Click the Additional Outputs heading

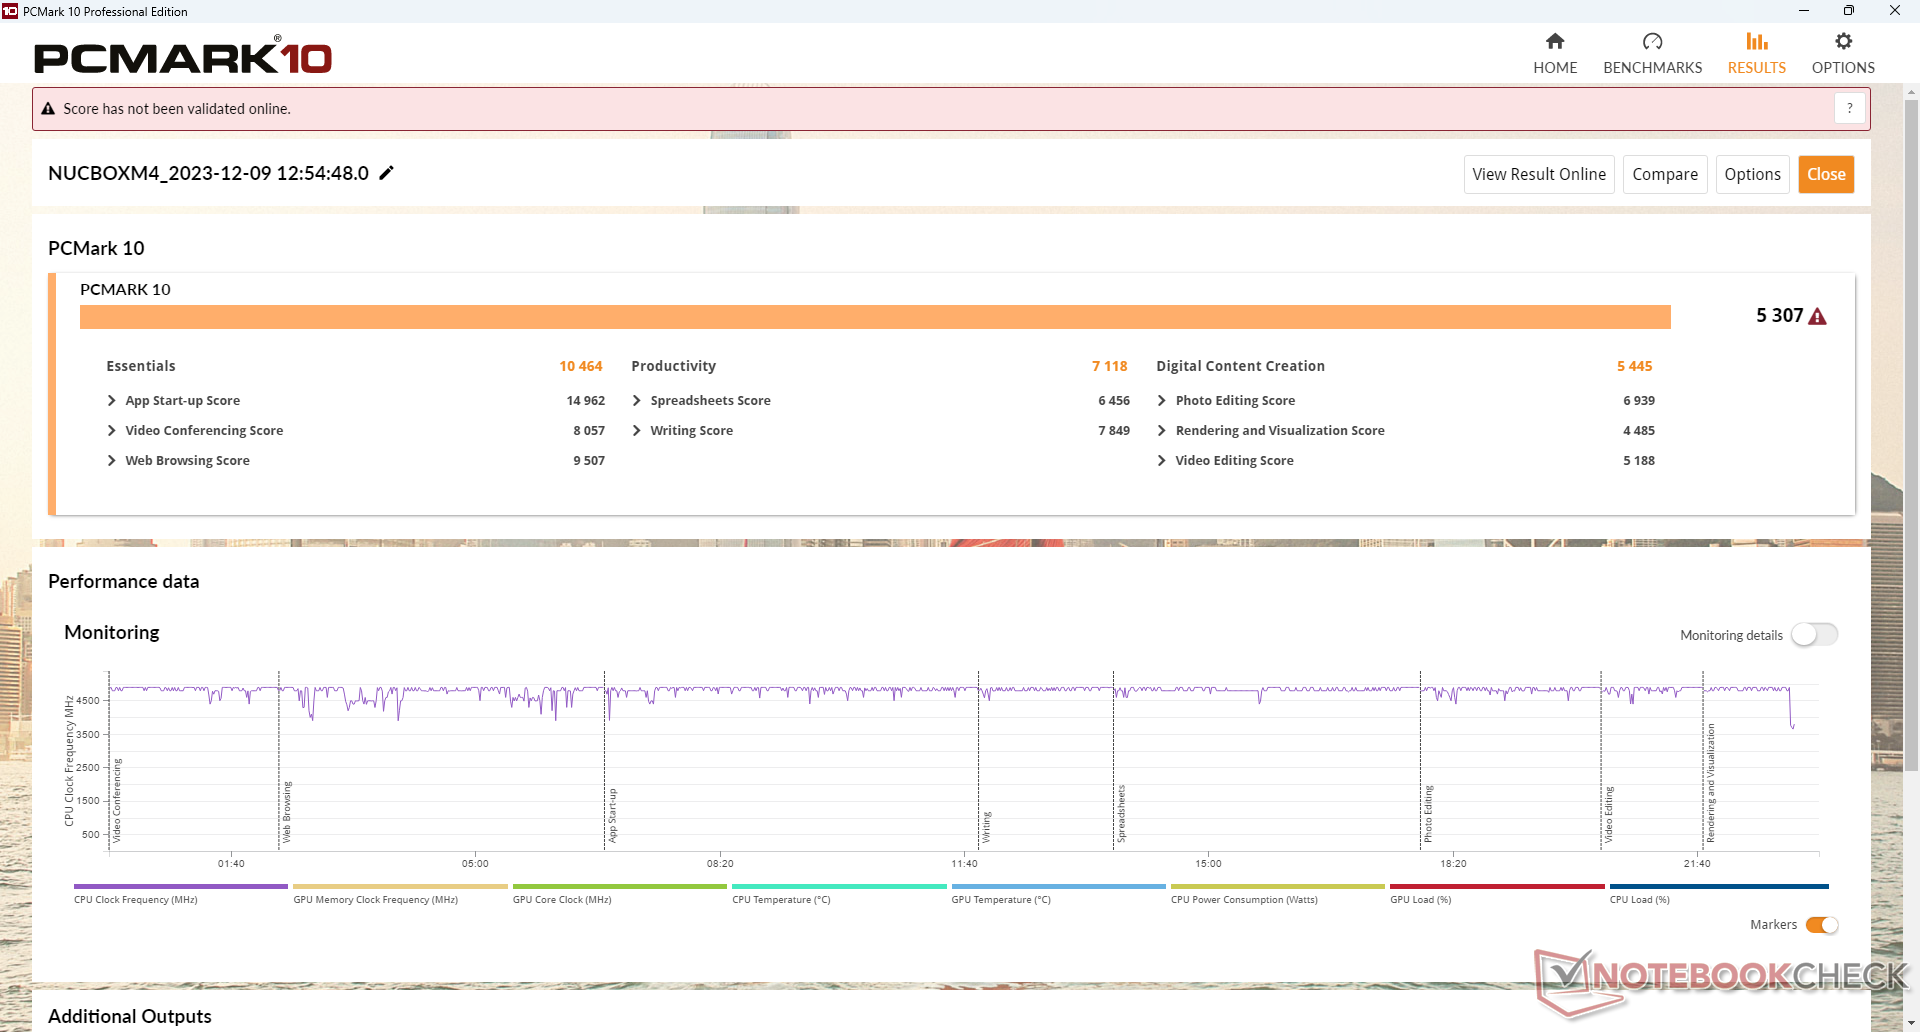point(130,1016)
